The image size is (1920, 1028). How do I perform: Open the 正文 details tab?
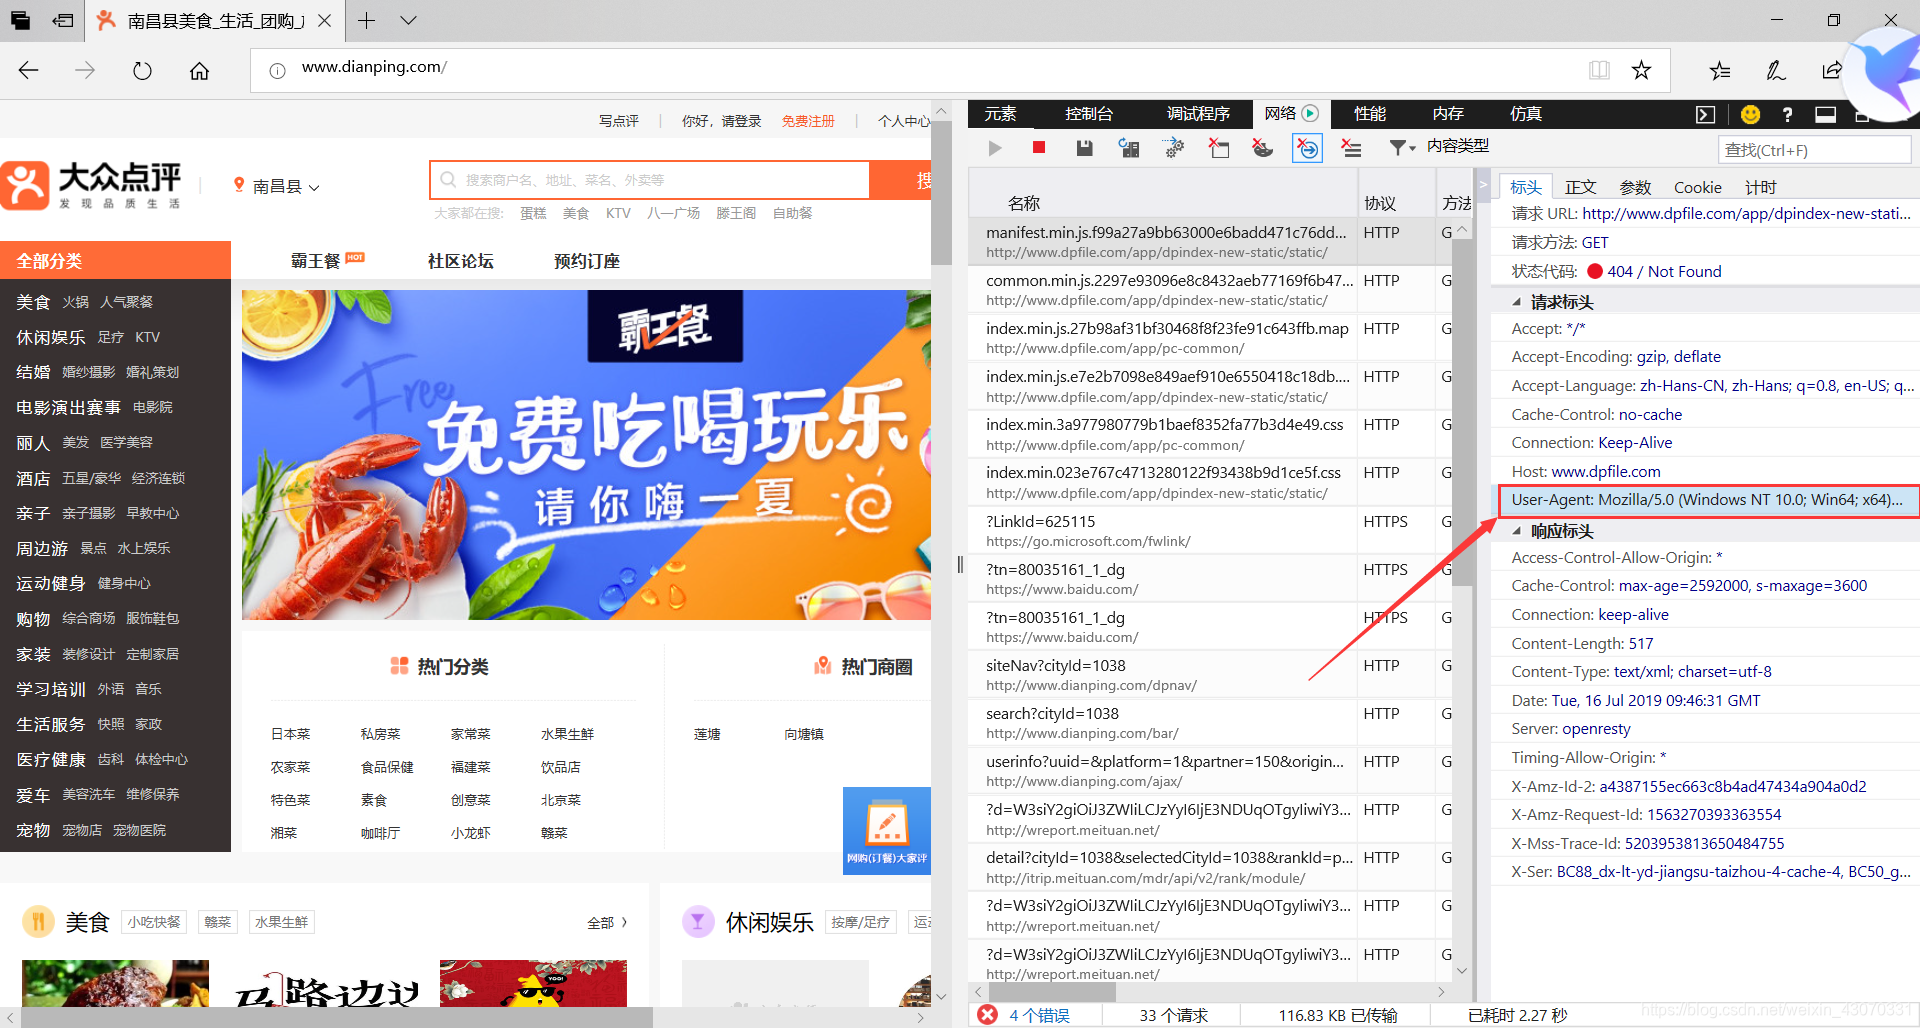1580,187
